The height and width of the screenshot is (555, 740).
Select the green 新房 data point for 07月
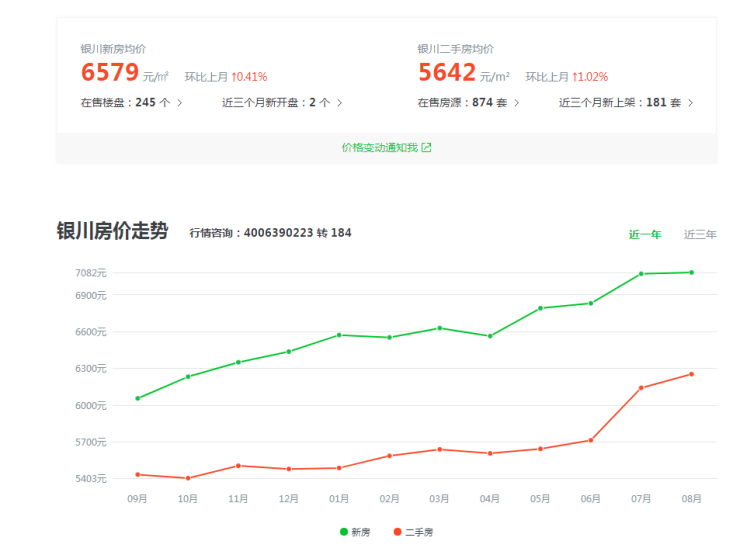(x=641, y=274)
